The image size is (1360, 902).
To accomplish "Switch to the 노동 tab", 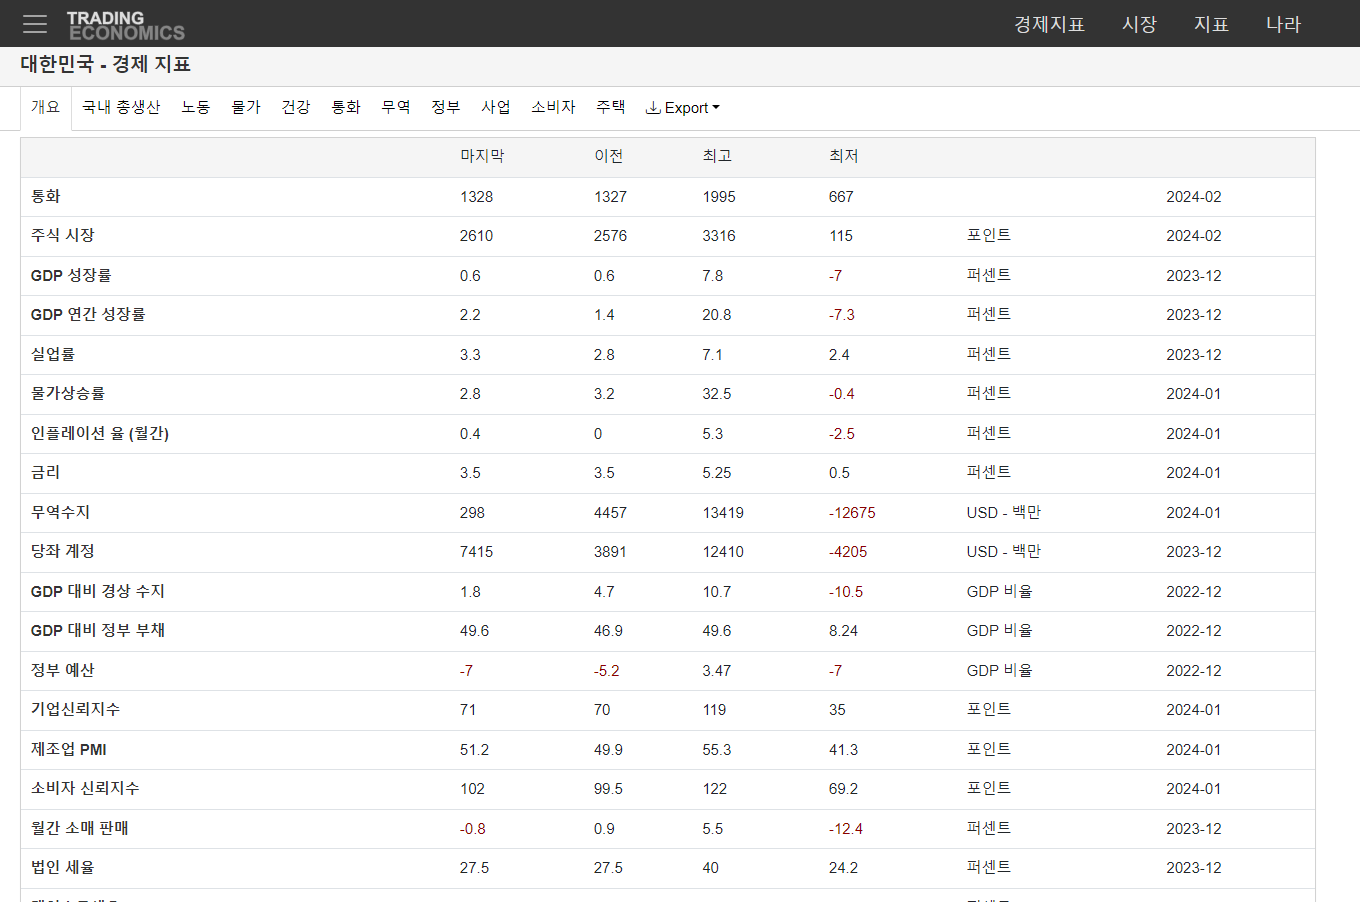I will click(x=196, y=107).
